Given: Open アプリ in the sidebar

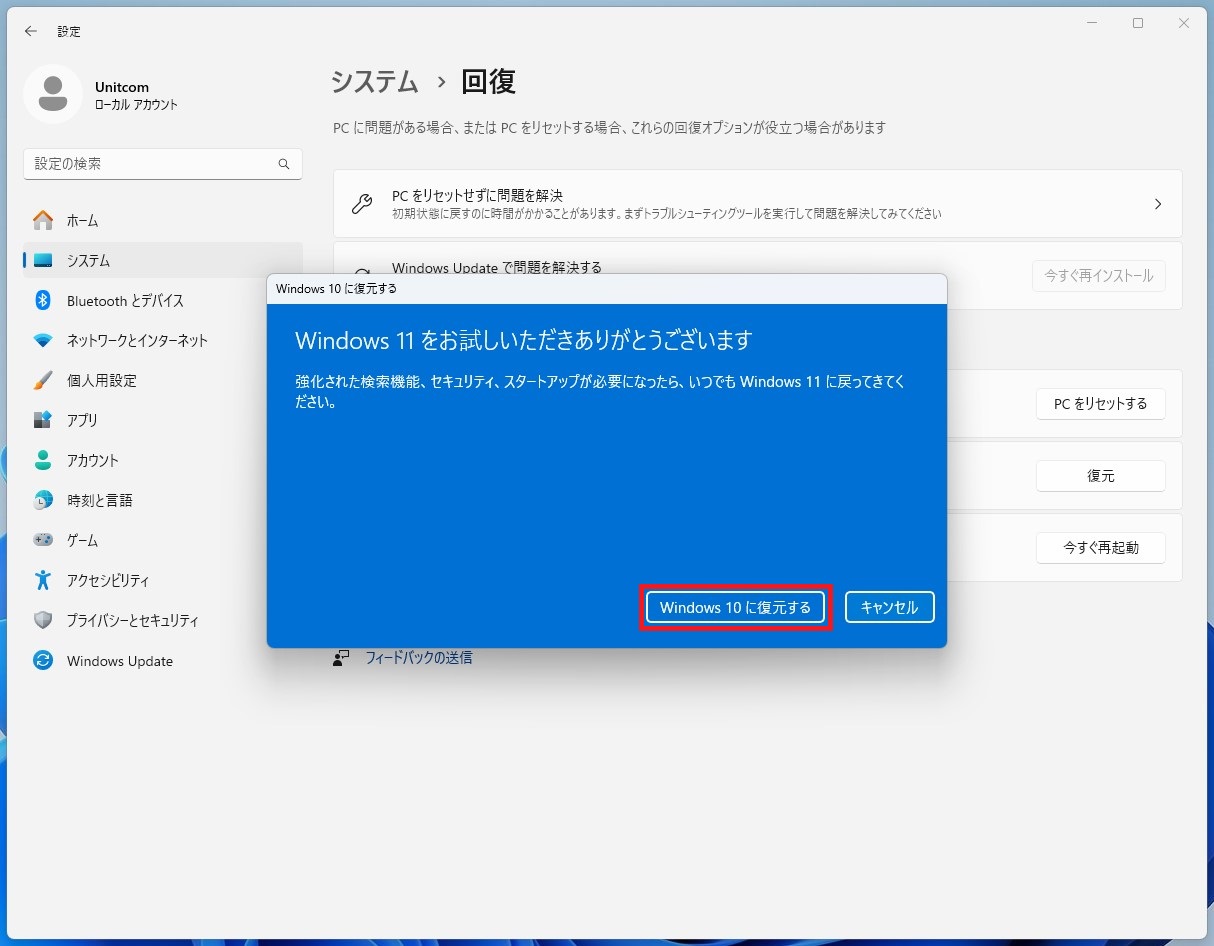Looking at the screenshot, I should (82, 420).
